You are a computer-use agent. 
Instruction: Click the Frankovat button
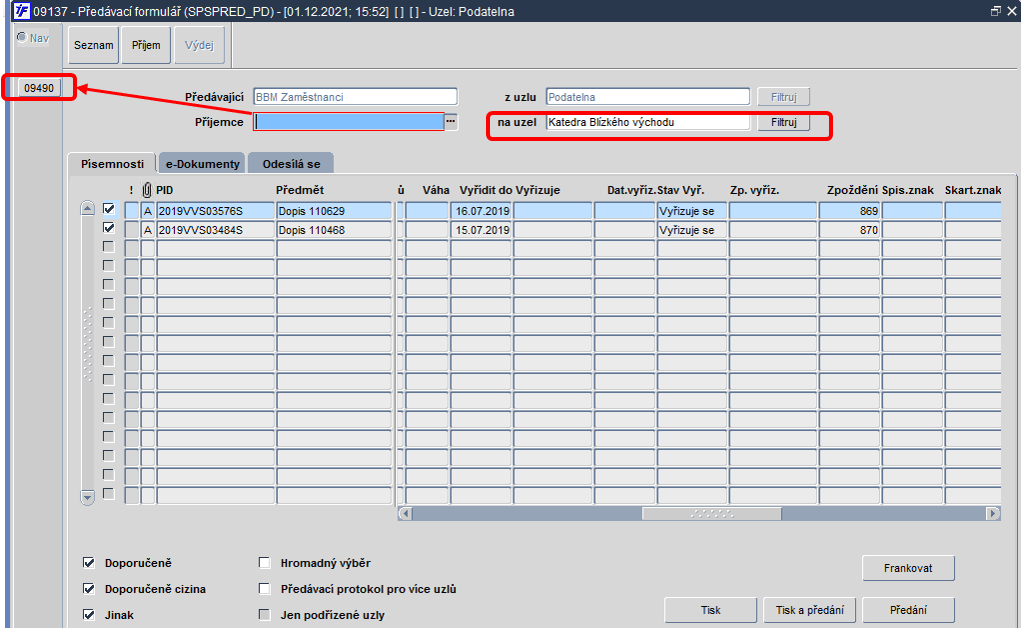[x=908, y=568]
